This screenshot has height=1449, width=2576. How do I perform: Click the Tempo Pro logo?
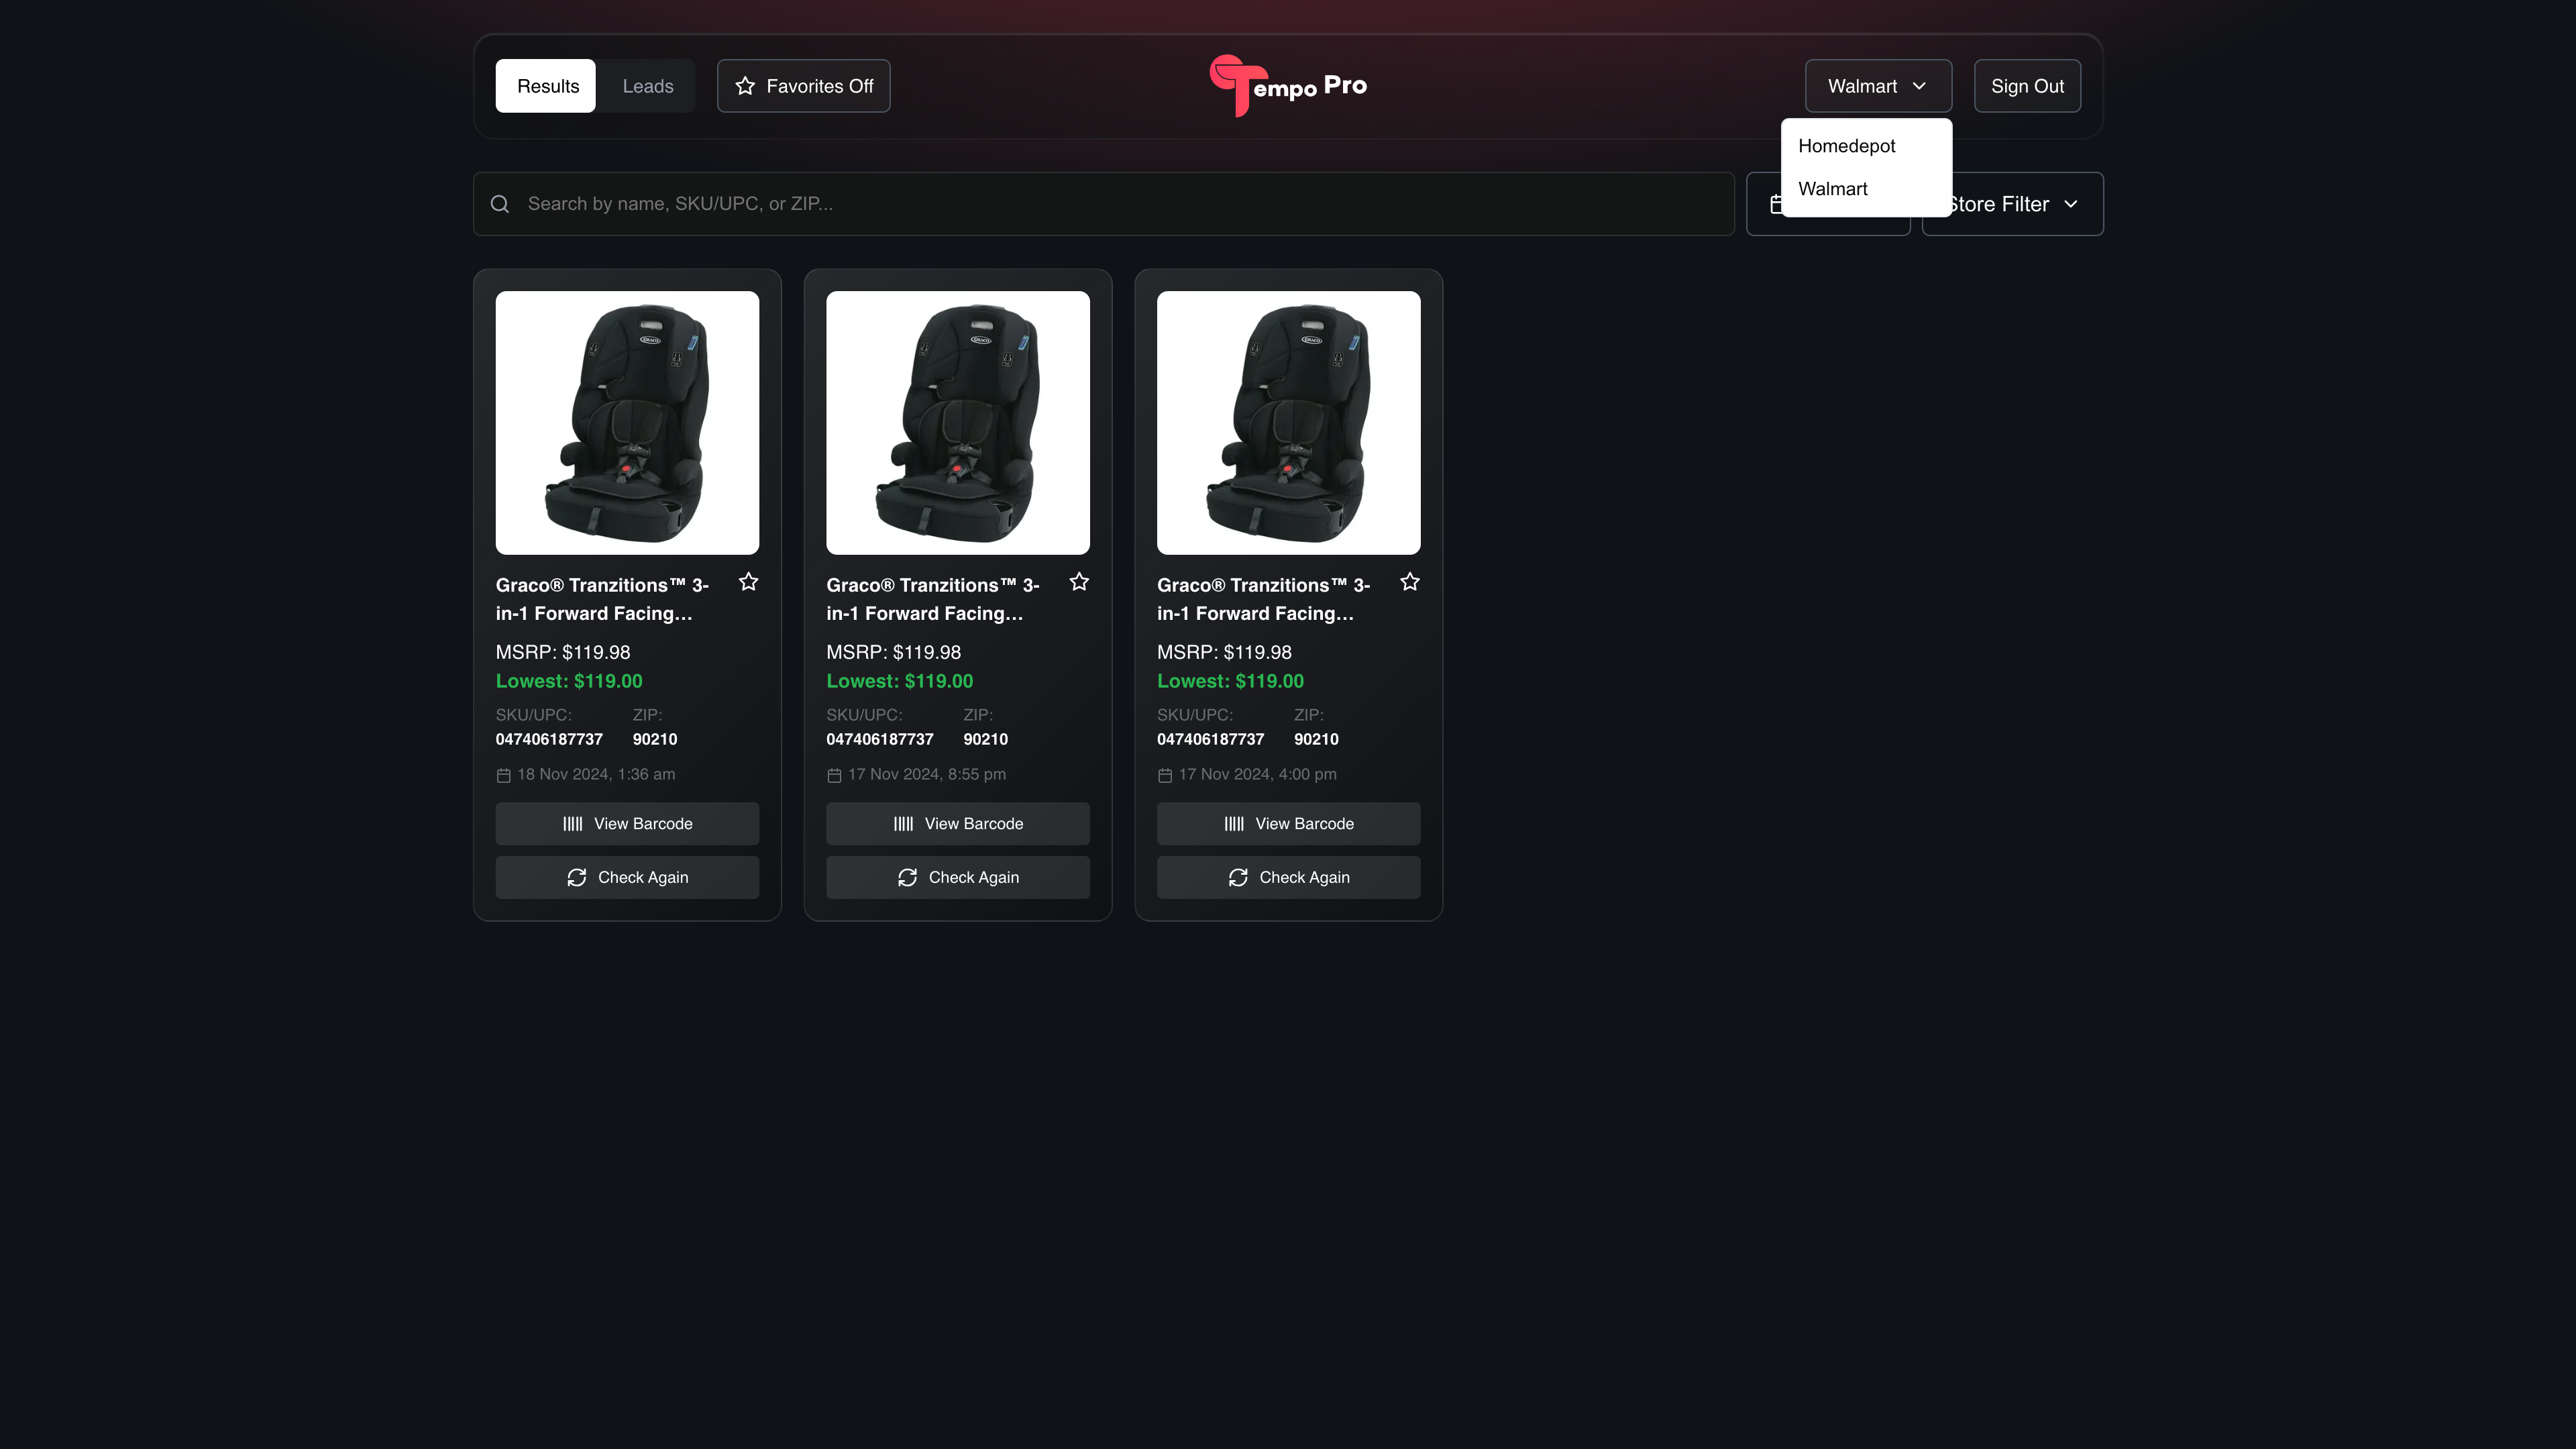[1287, 86]
